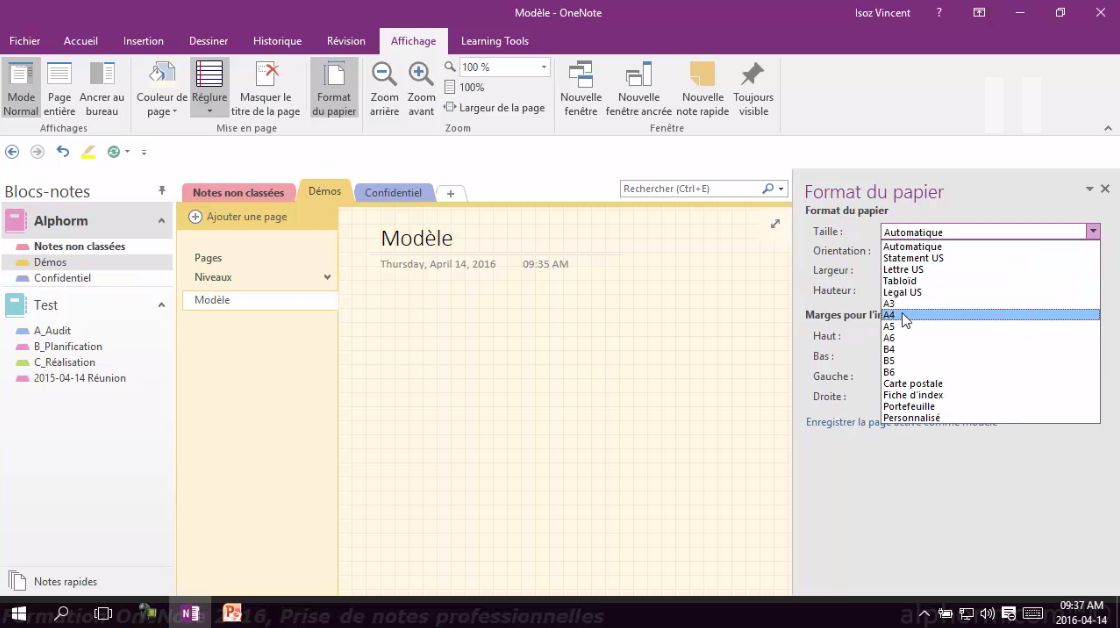Viewport: 1120px width, 628px height.
Task: Click the taskbar volume icon
Action: [x=987, y=613]
